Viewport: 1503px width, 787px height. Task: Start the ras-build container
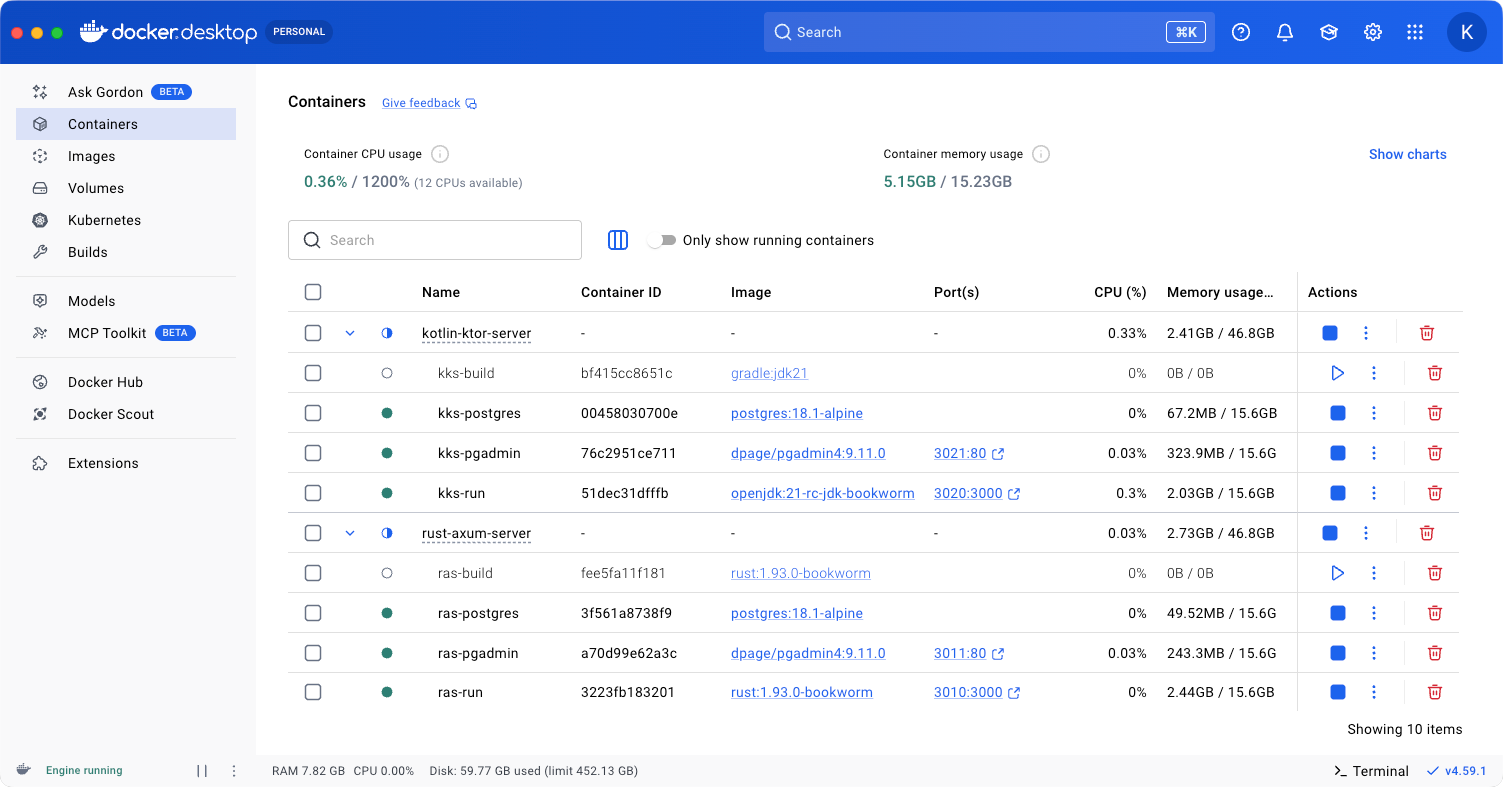pos(1338,573)
